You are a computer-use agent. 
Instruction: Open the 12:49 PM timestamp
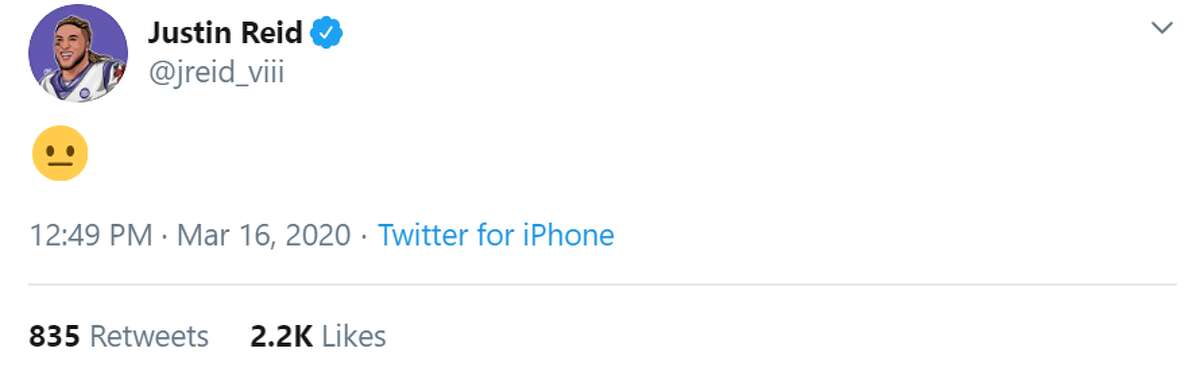point(91,236)
